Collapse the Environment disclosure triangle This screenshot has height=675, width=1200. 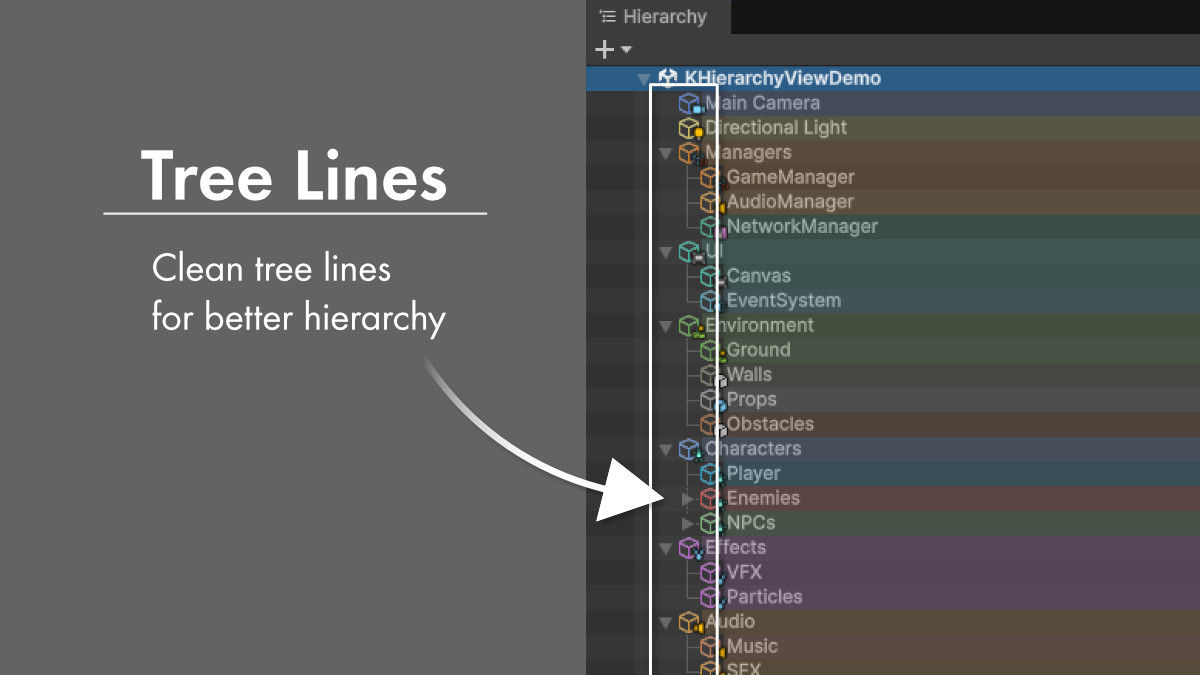coord(665,325)
